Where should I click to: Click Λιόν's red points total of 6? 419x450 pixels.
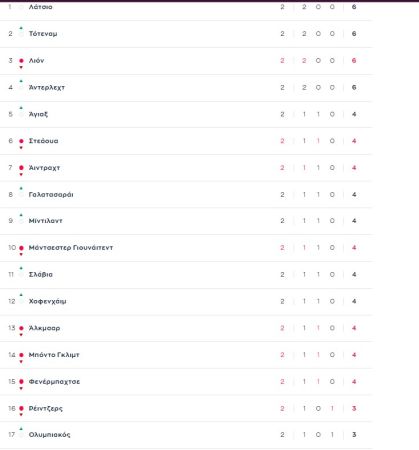pyautogui.click(x=354, y=61)
